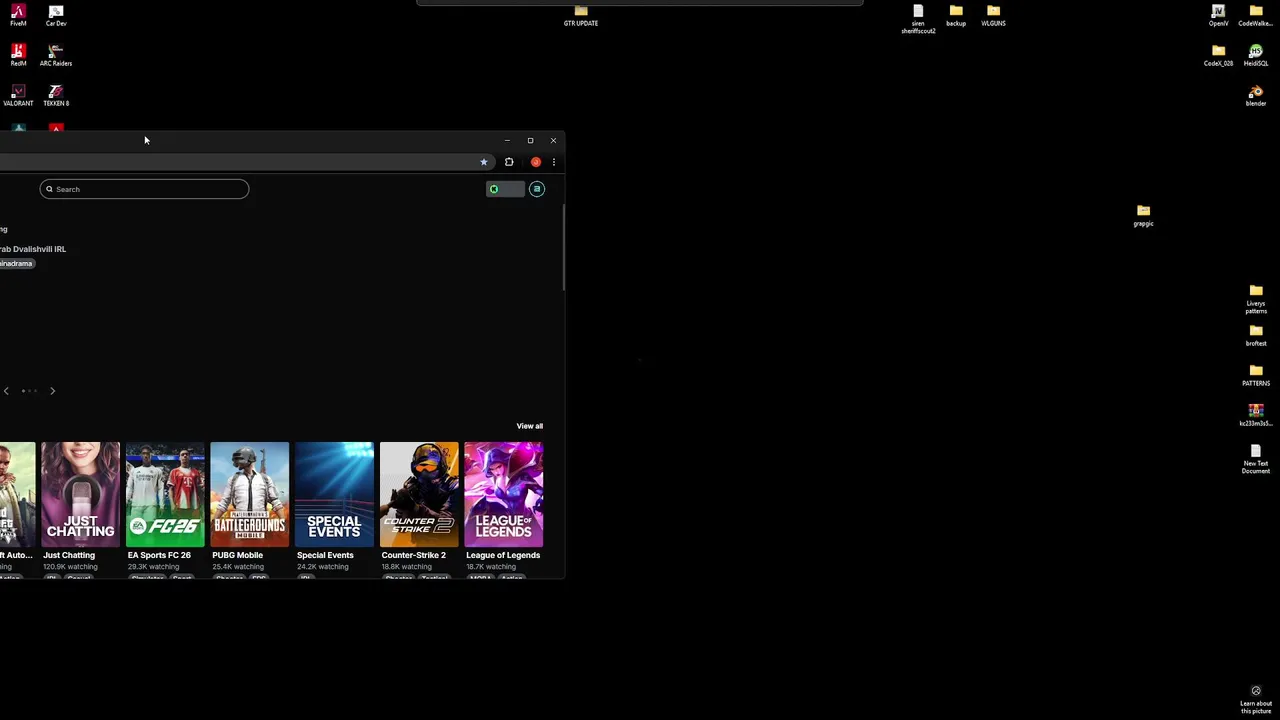The height and width of the screenshot is (720, 1280).
Task: Go to the next carousel slide
Action: pyautogui.click(x=52, y=391)
